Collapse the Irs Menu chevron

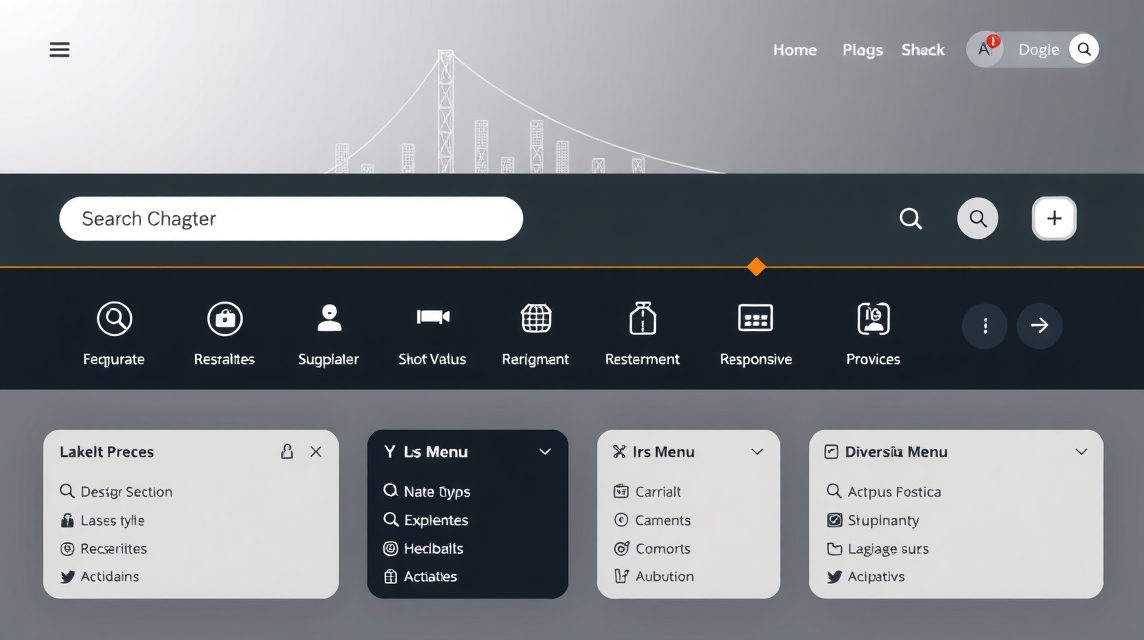(757, 452)
